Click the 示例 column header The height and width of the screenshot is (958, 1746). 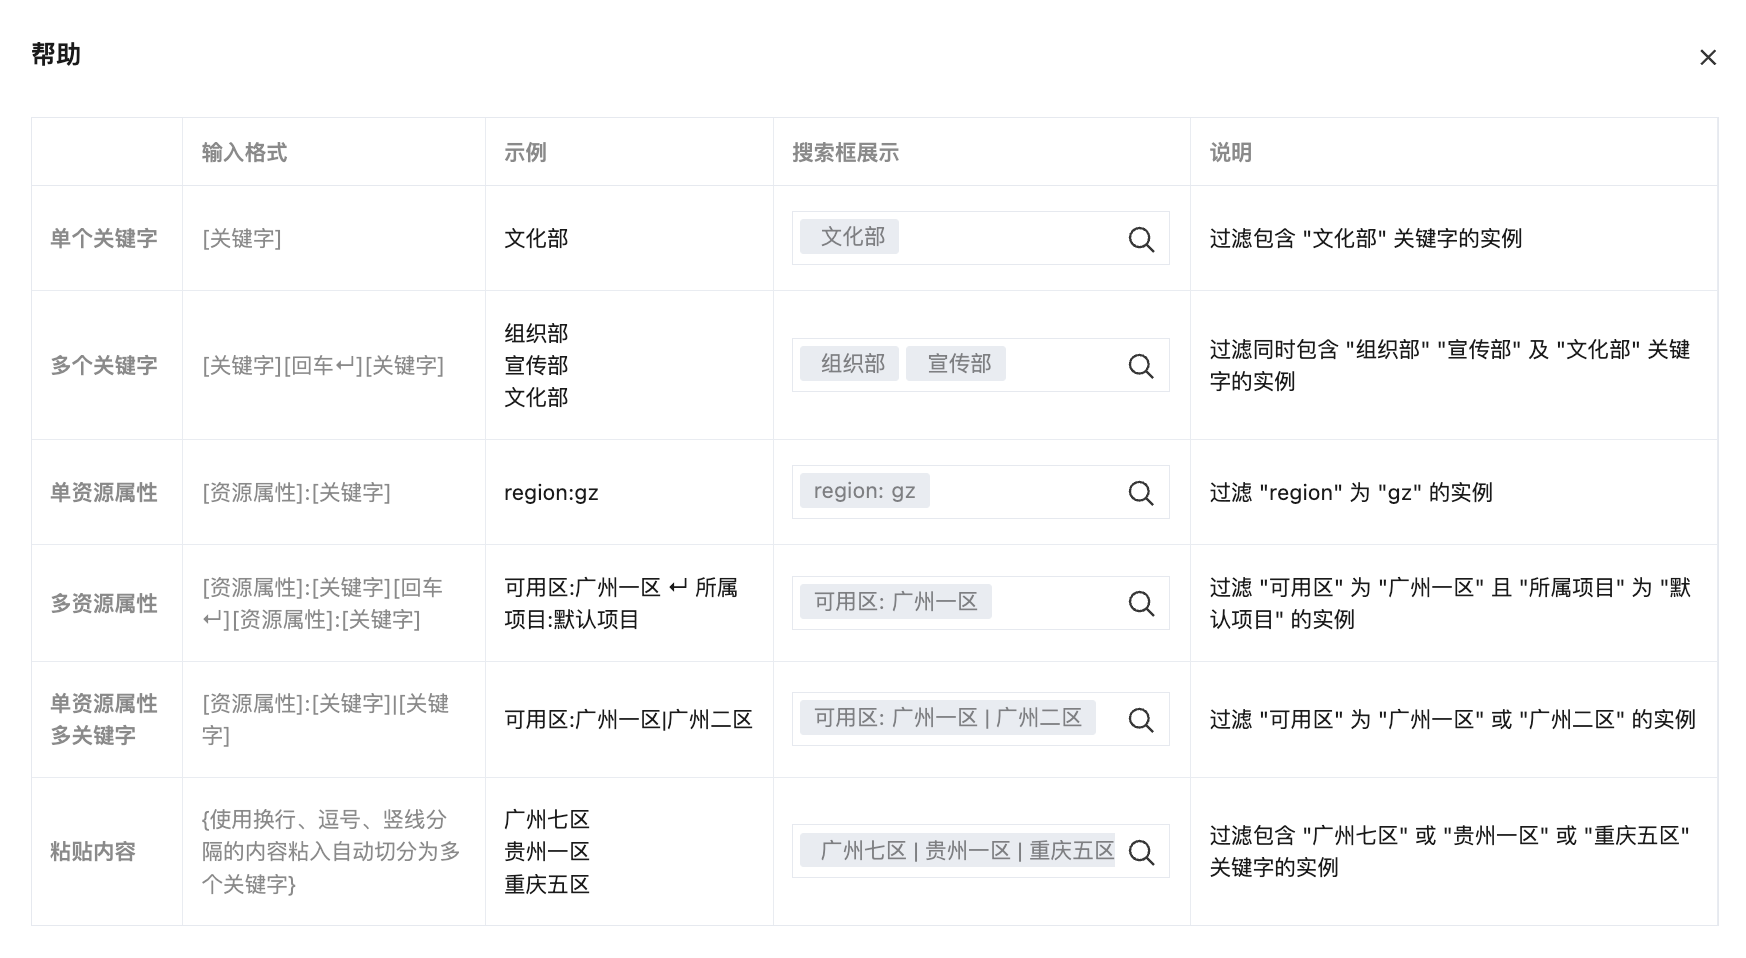pyautogui.click(x=525, y=152)
